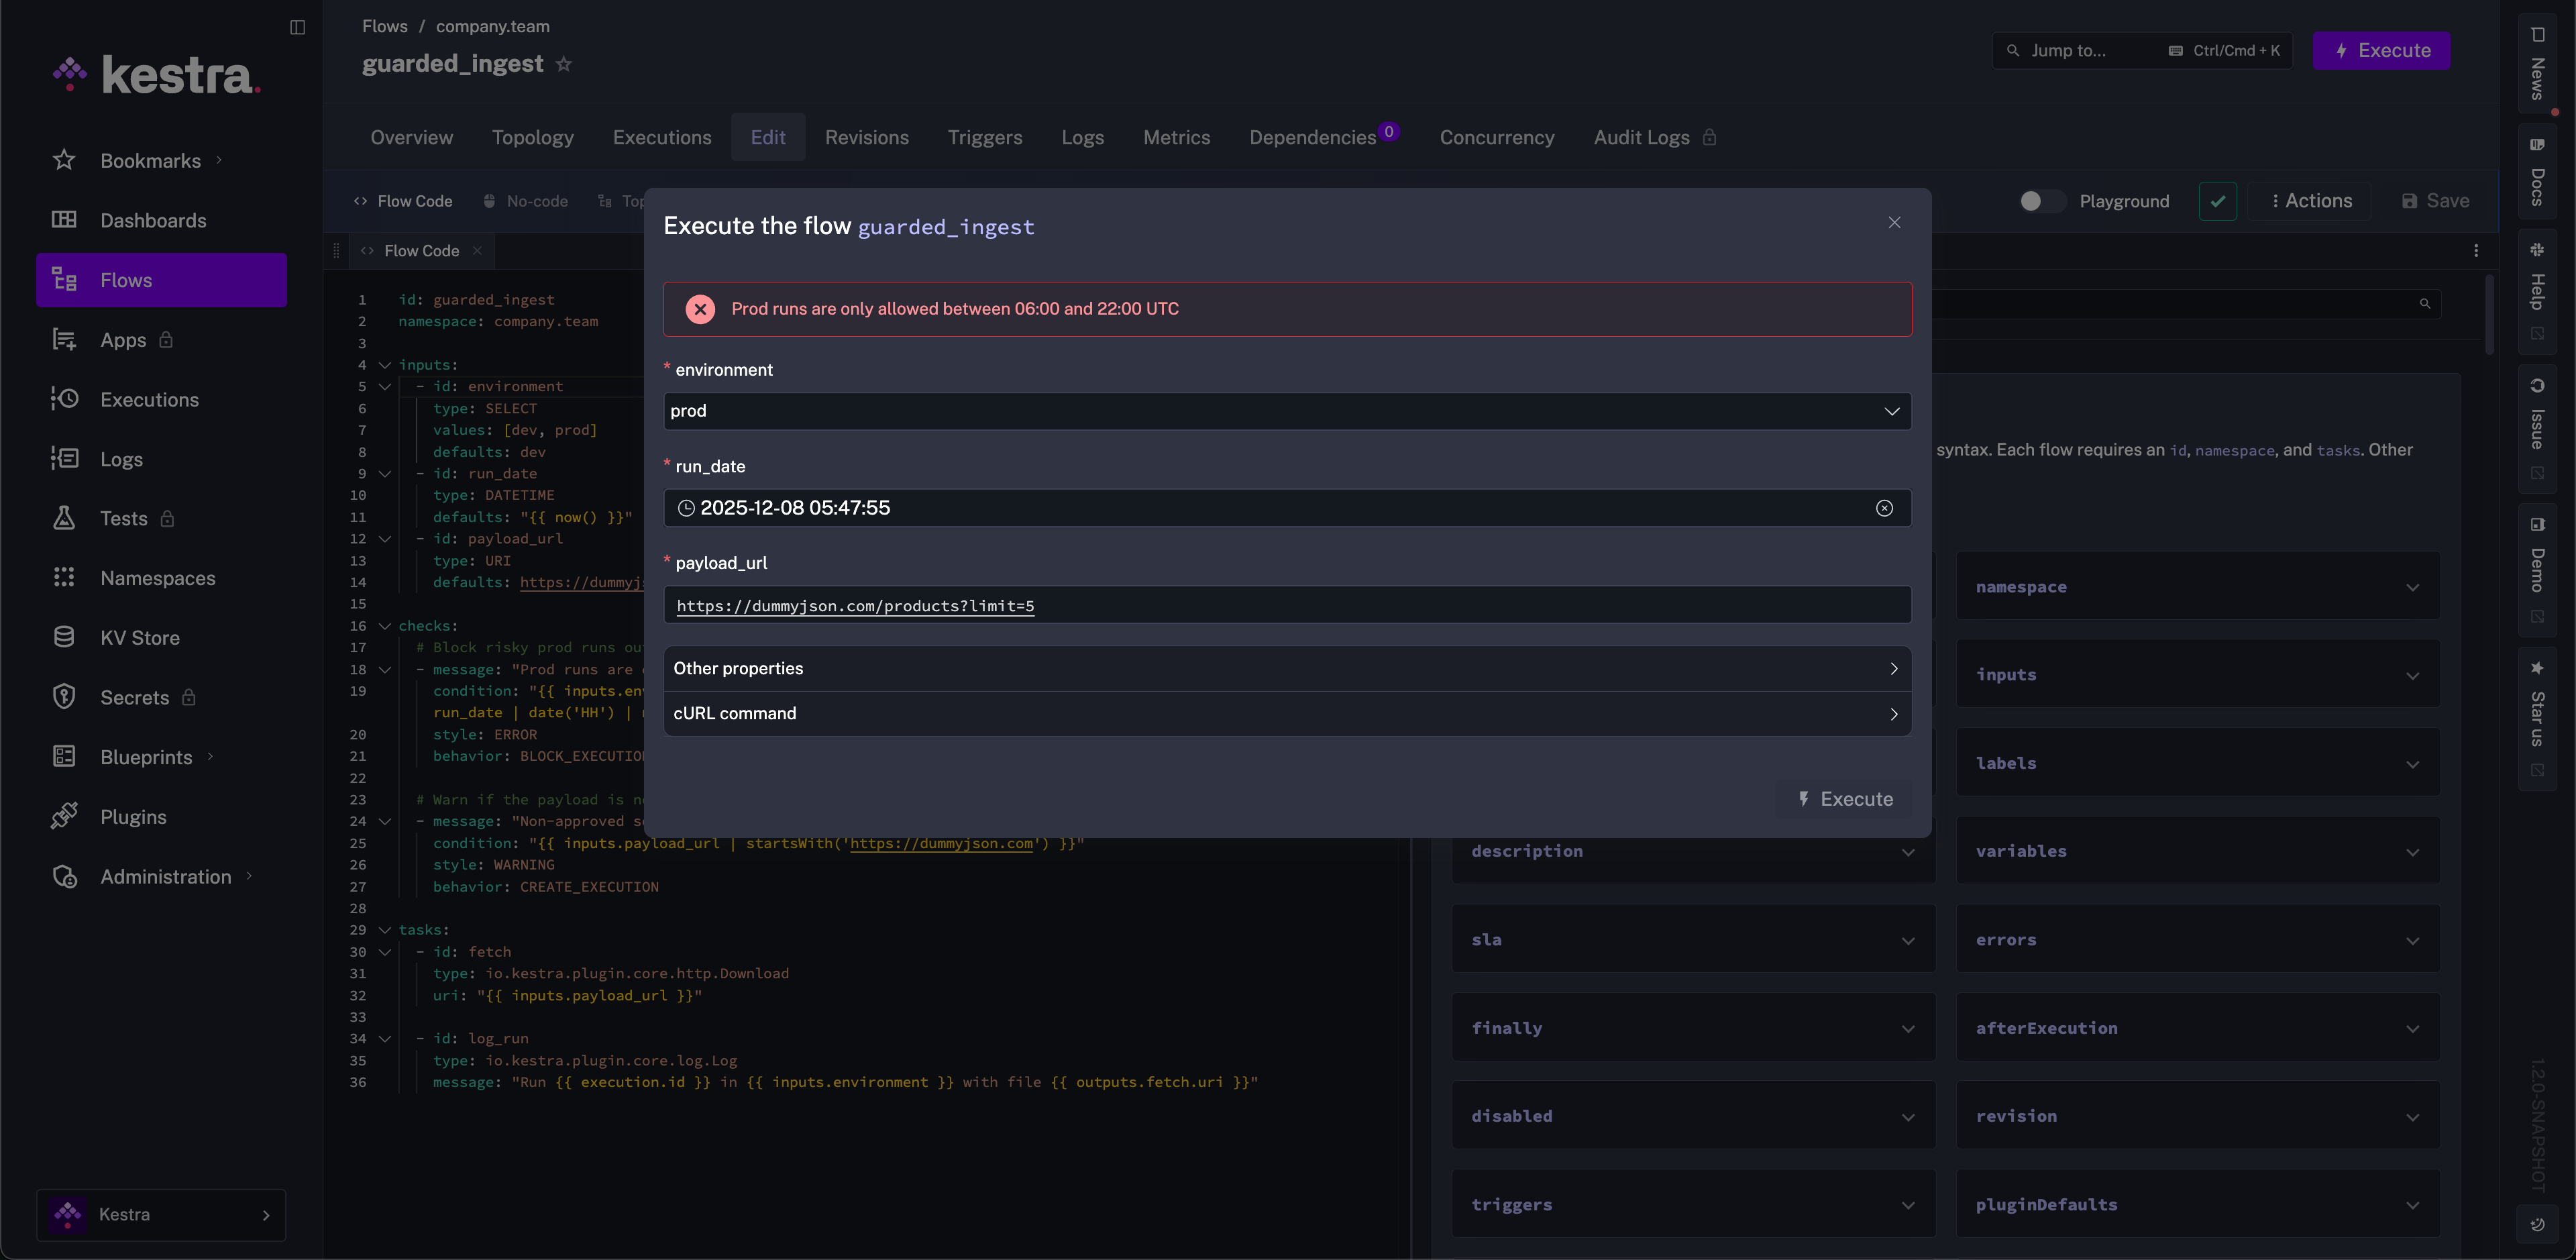Image resolution: width=2576 pixels, height=1260 pixels.
Task: Open the environment dropdown showing prod
Action: coord(1286,411)
